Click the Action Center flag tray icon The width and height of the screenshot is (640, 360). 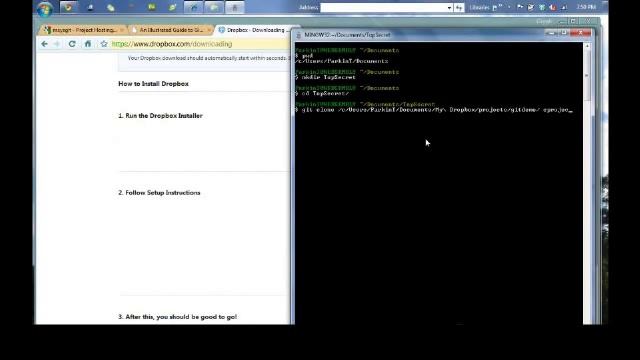click(520, 7)
